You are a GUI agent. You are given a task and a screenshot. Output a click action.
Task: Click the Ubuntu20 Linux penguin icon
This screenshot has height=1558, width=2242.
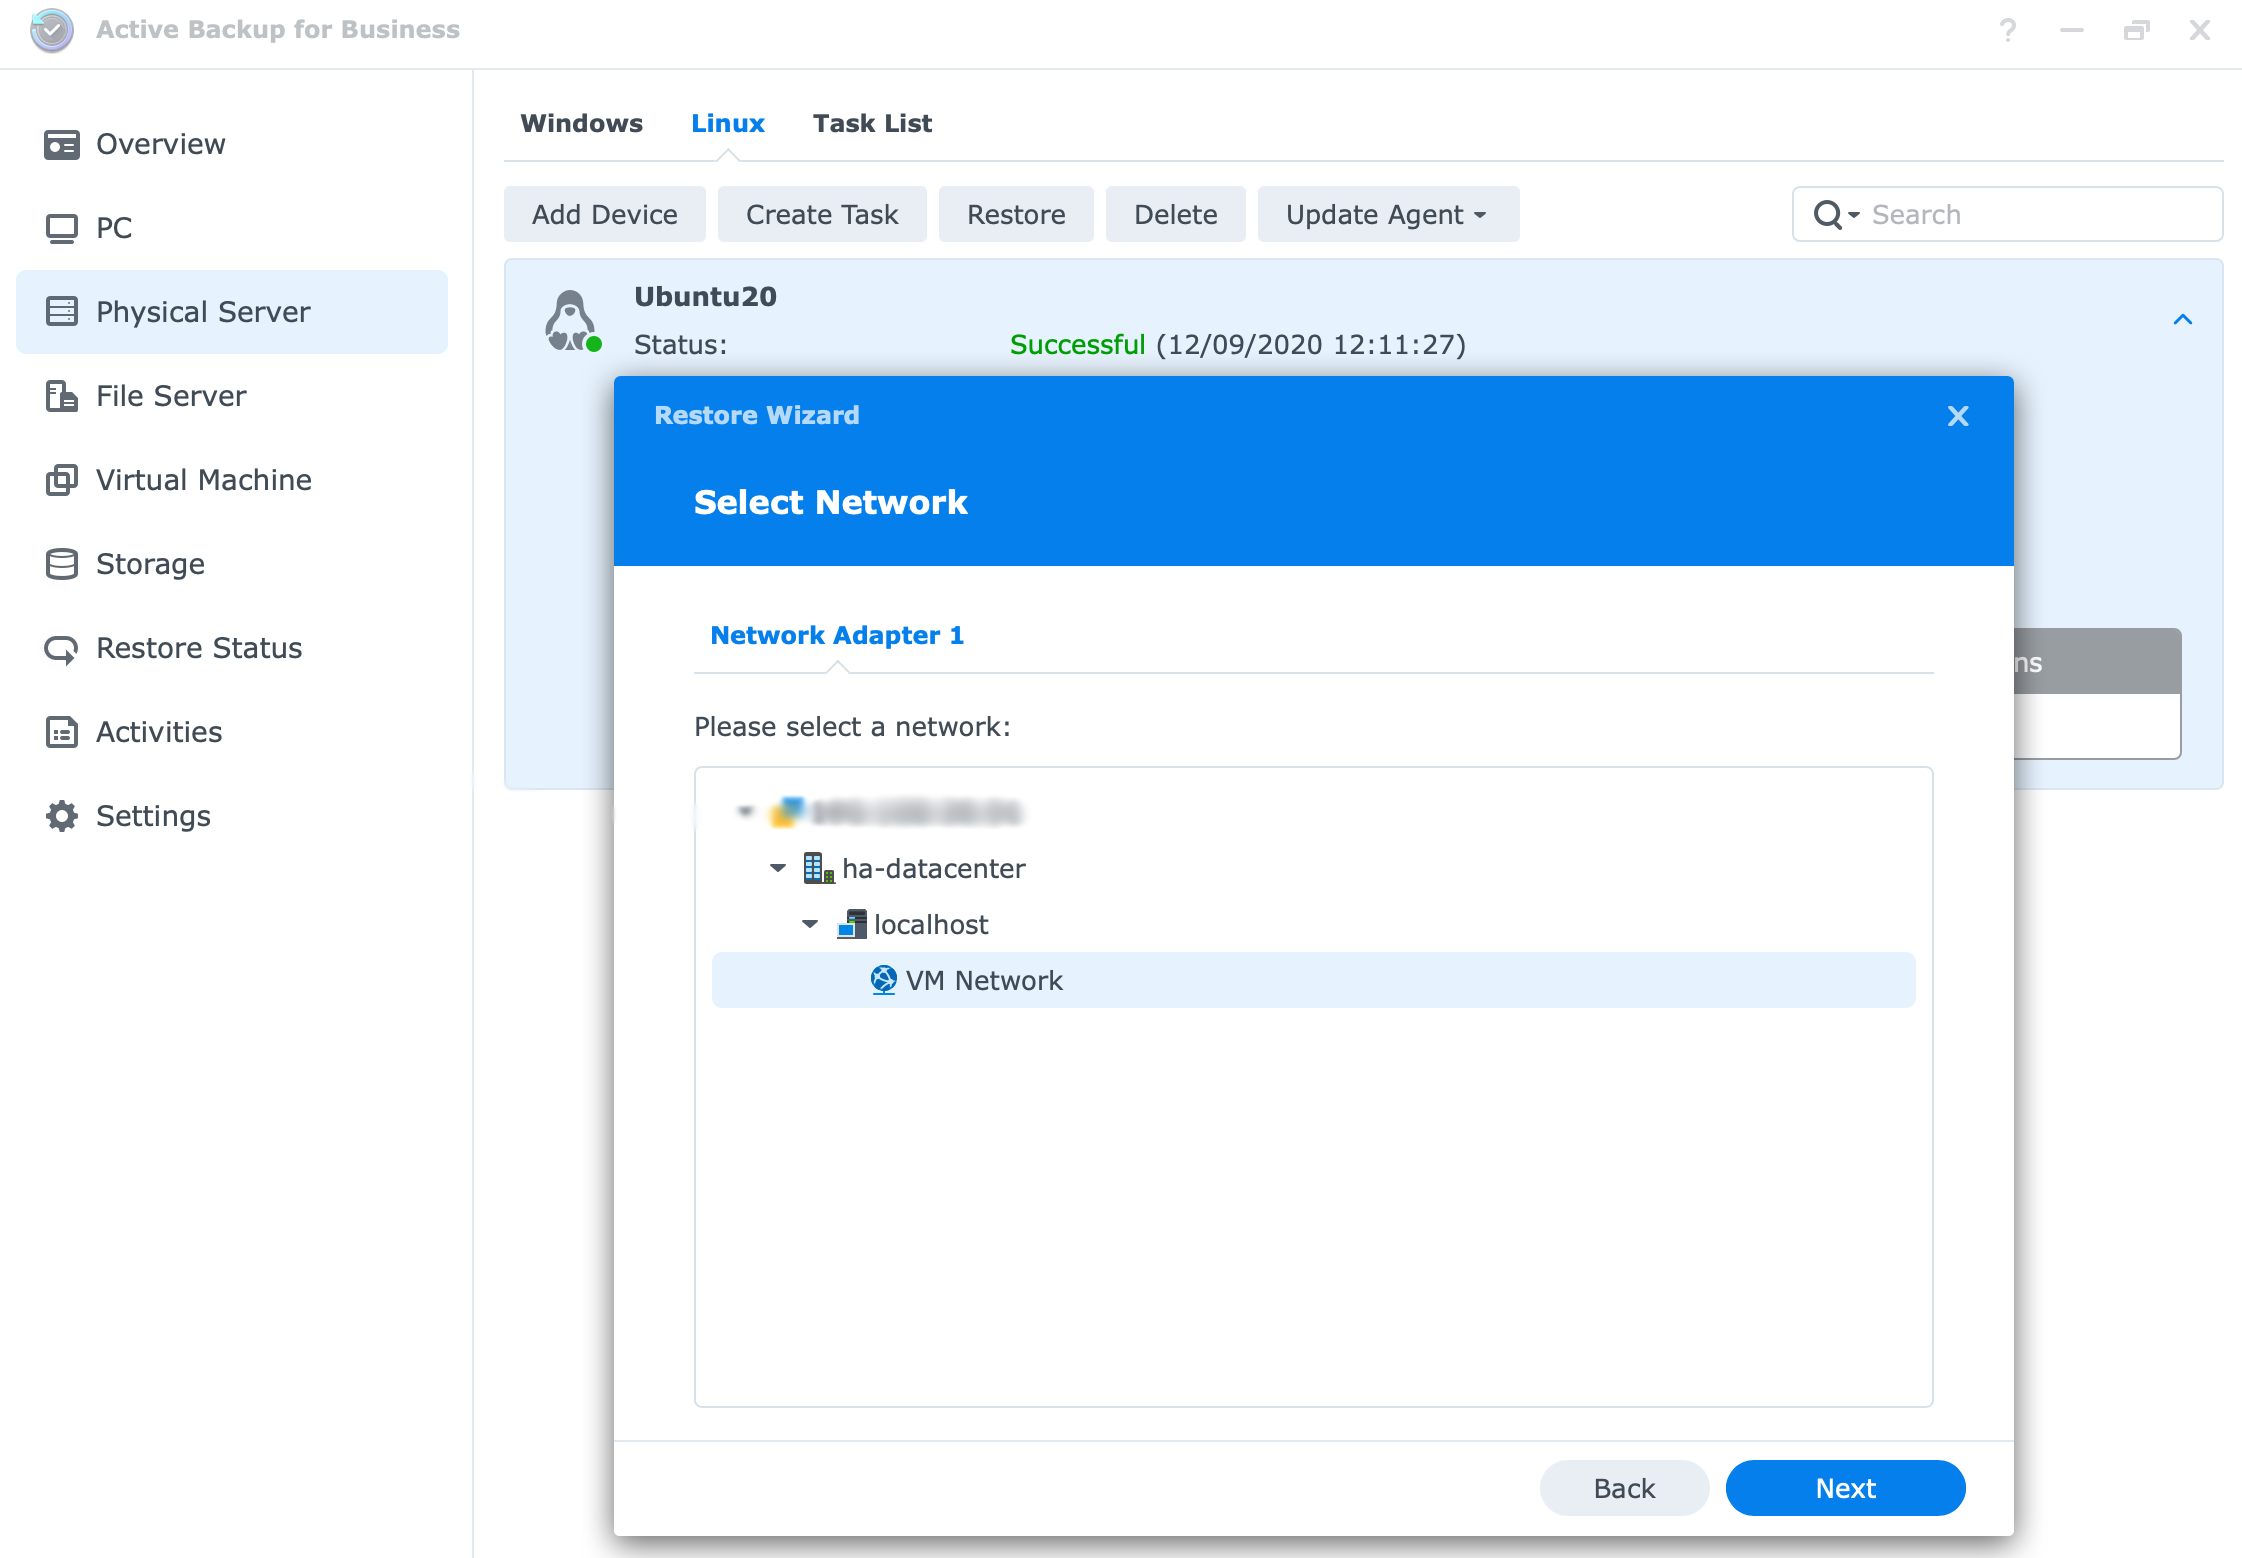(x=571, y=321)
